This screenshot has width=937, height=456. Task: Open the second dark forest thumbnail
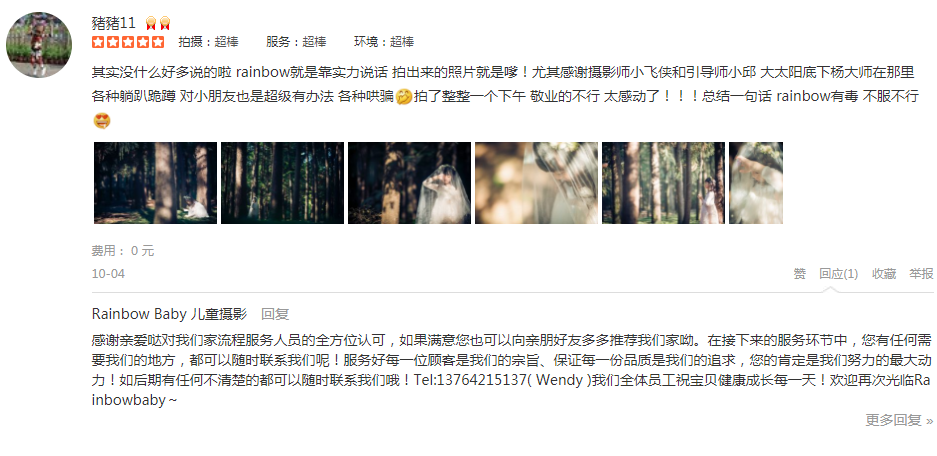(283, 183)
